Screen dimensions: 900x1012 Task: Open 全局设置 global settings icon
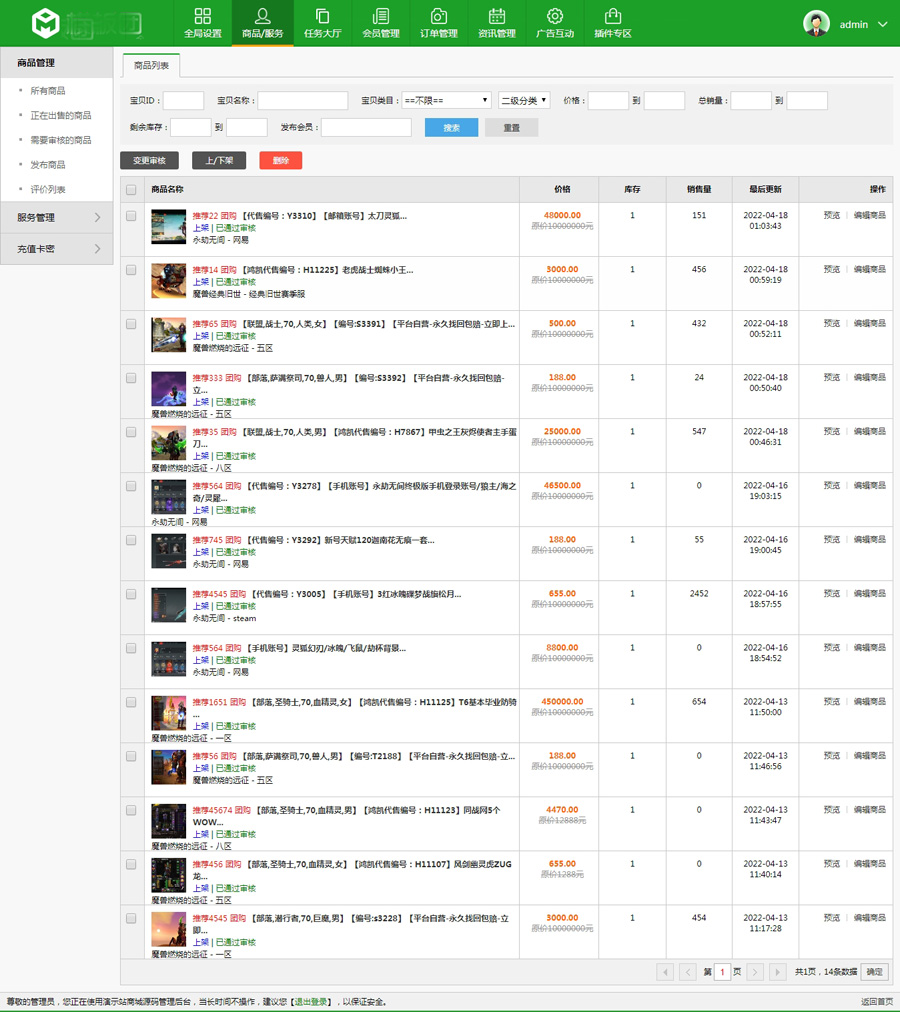coord(202,16)
